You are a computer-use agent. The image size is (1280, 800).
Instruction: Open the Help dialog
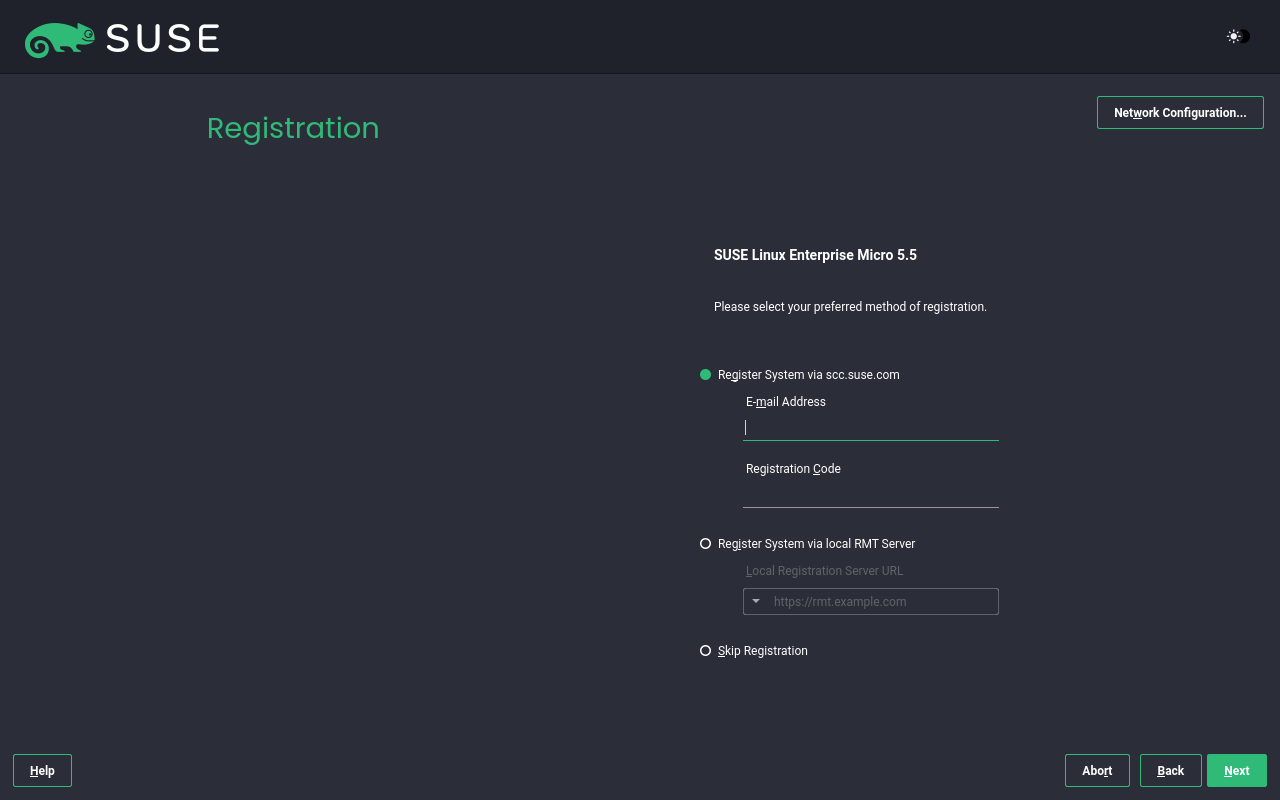coord(42,771)
